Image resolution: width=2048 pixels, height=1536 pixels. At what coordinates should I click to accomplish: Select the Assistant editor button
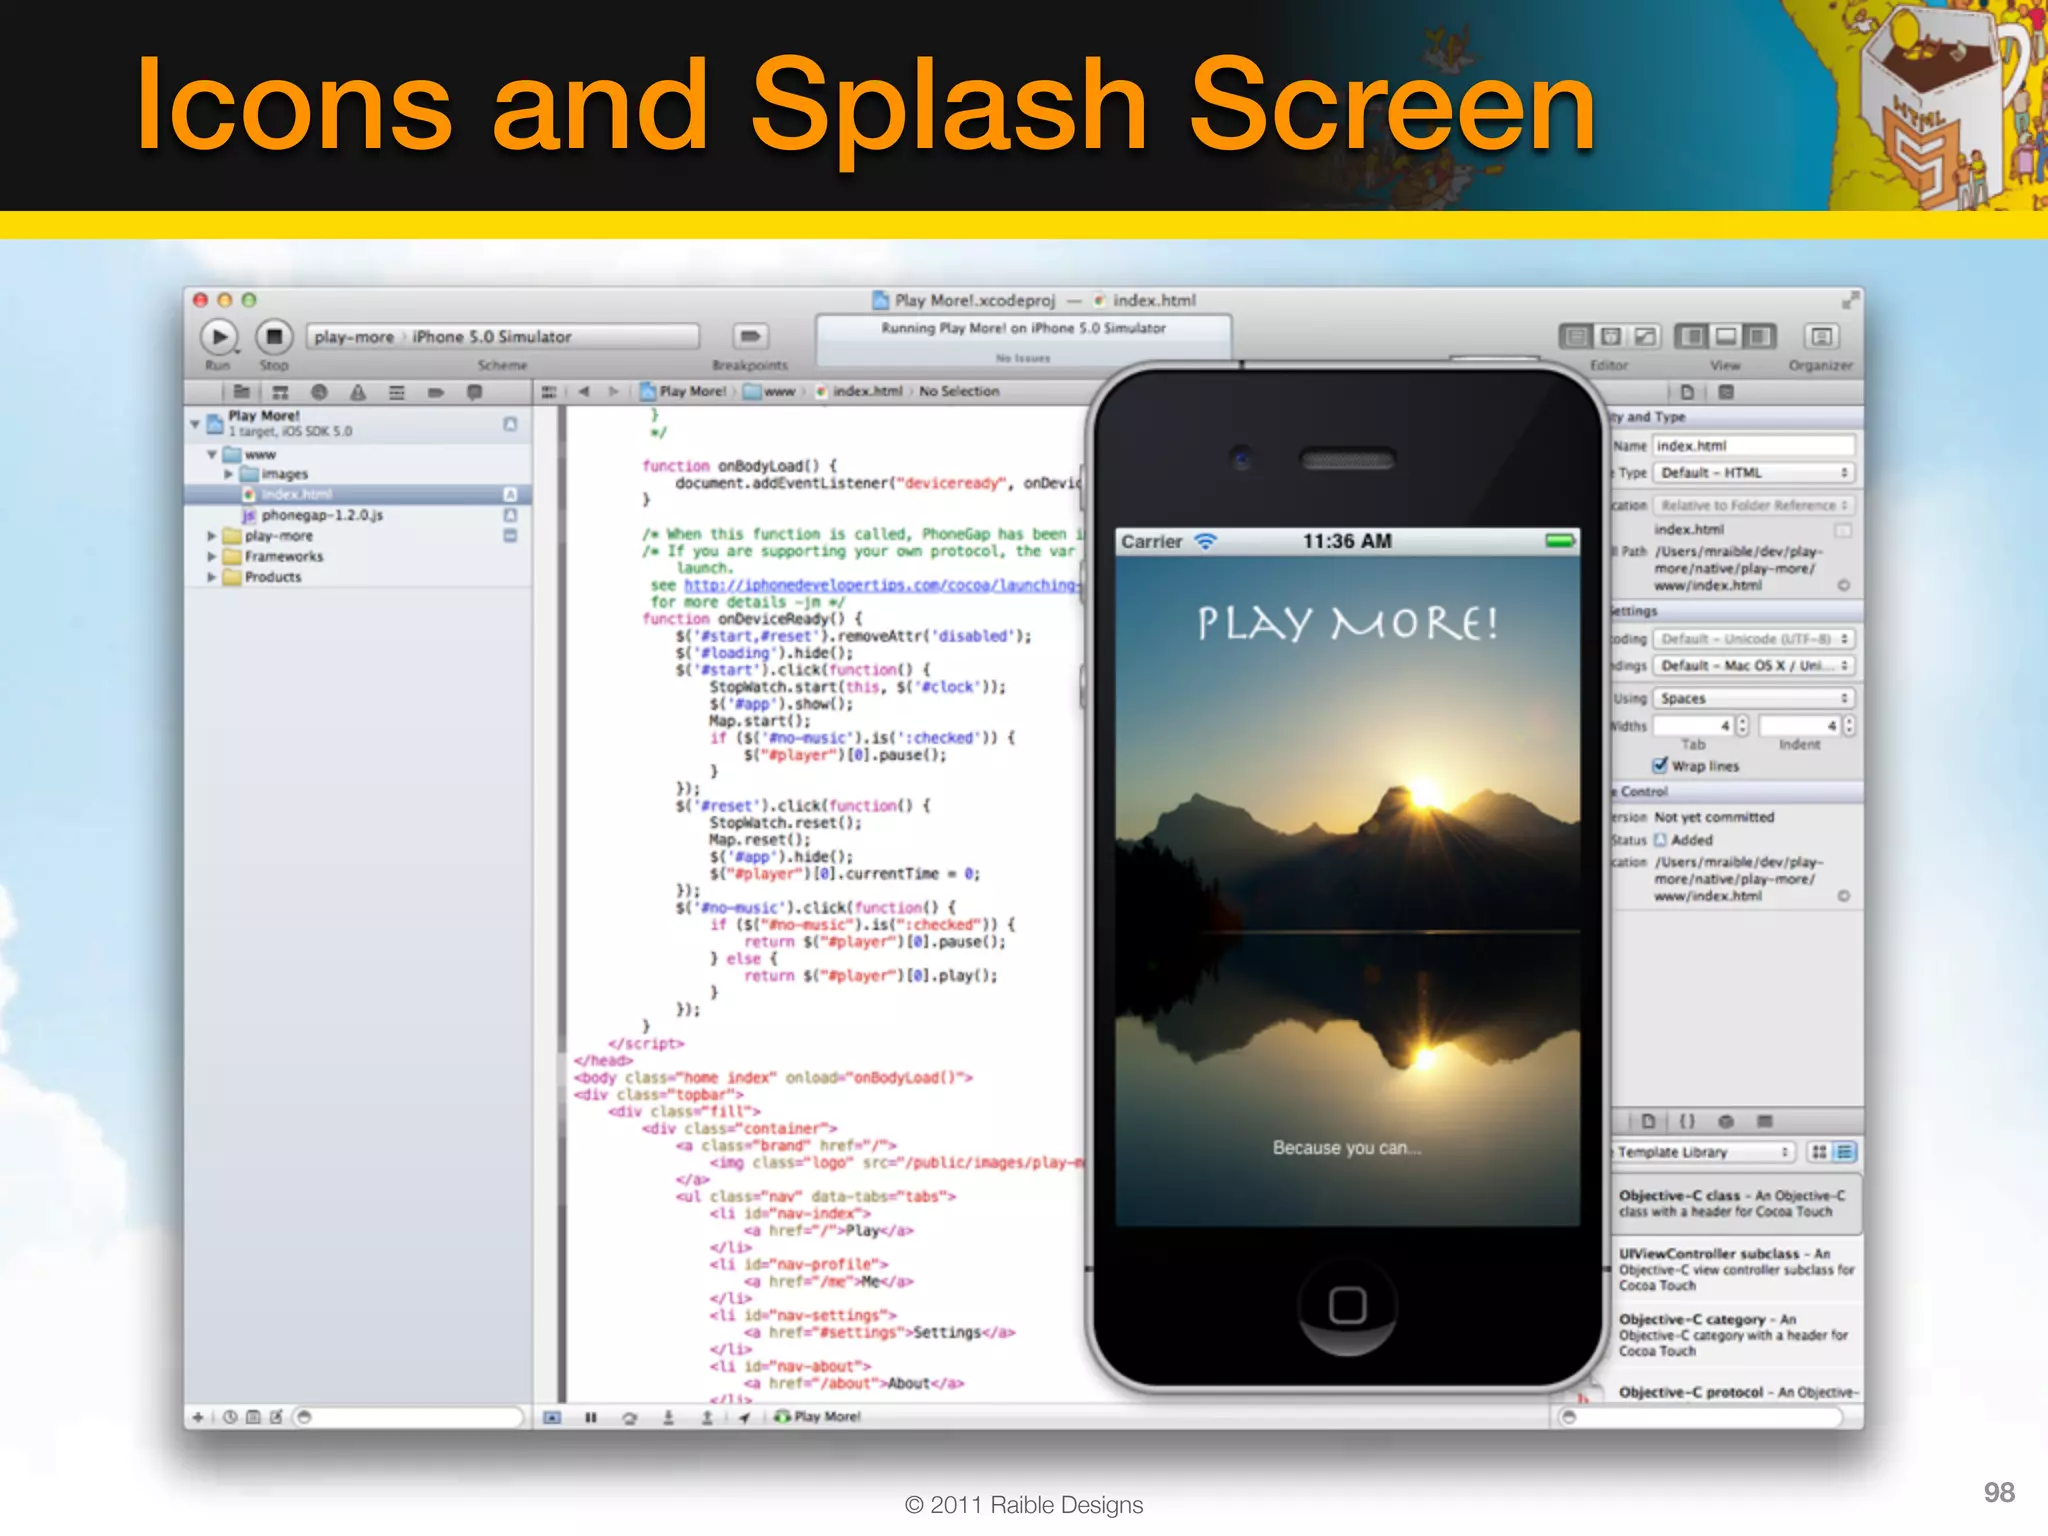(1611, 337)
